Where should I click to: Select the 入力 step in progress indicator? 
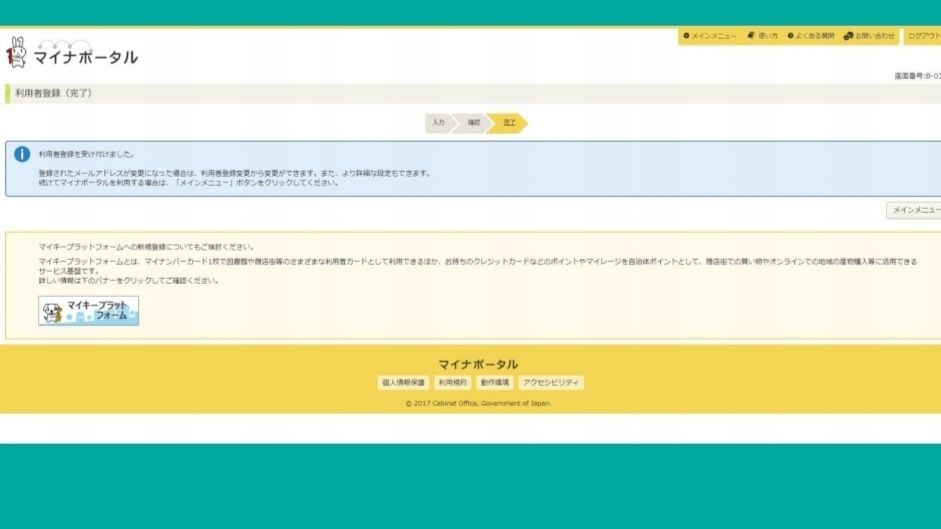coord(438,122)
